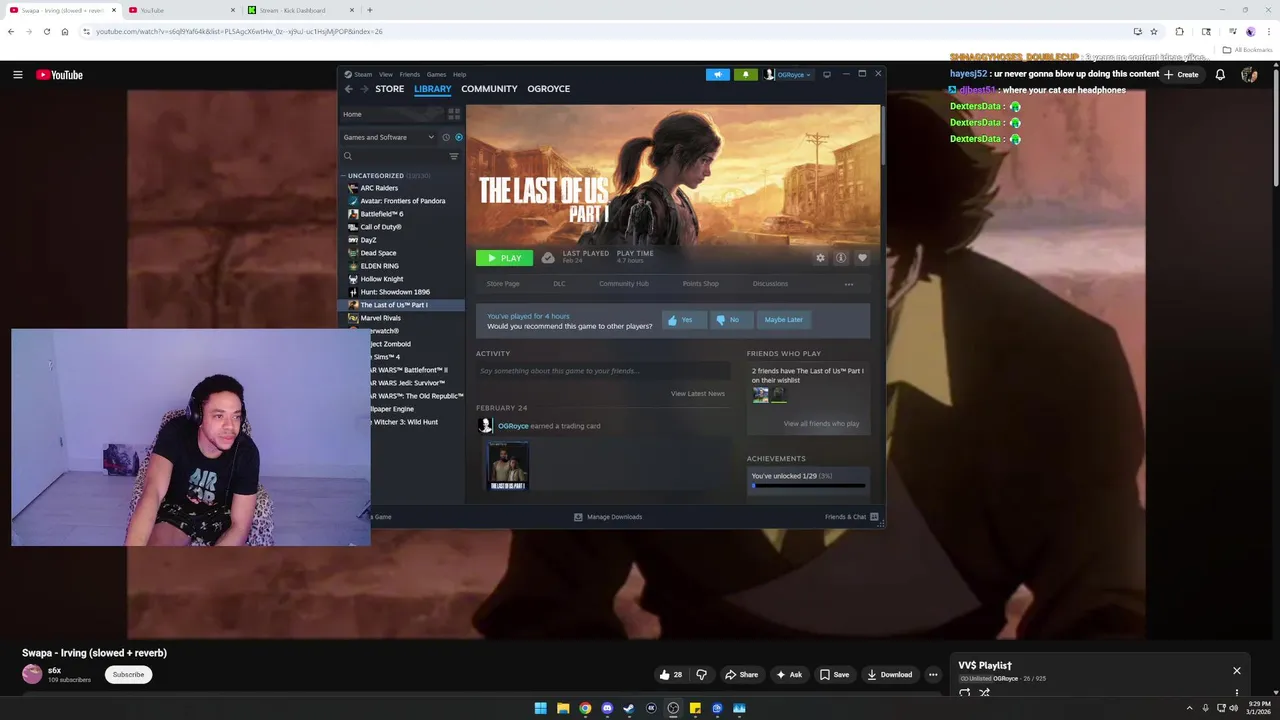This screenshot has width=1280, height=720.
Task: Click the green PLAY button
Action: click(x=504, y=258)
